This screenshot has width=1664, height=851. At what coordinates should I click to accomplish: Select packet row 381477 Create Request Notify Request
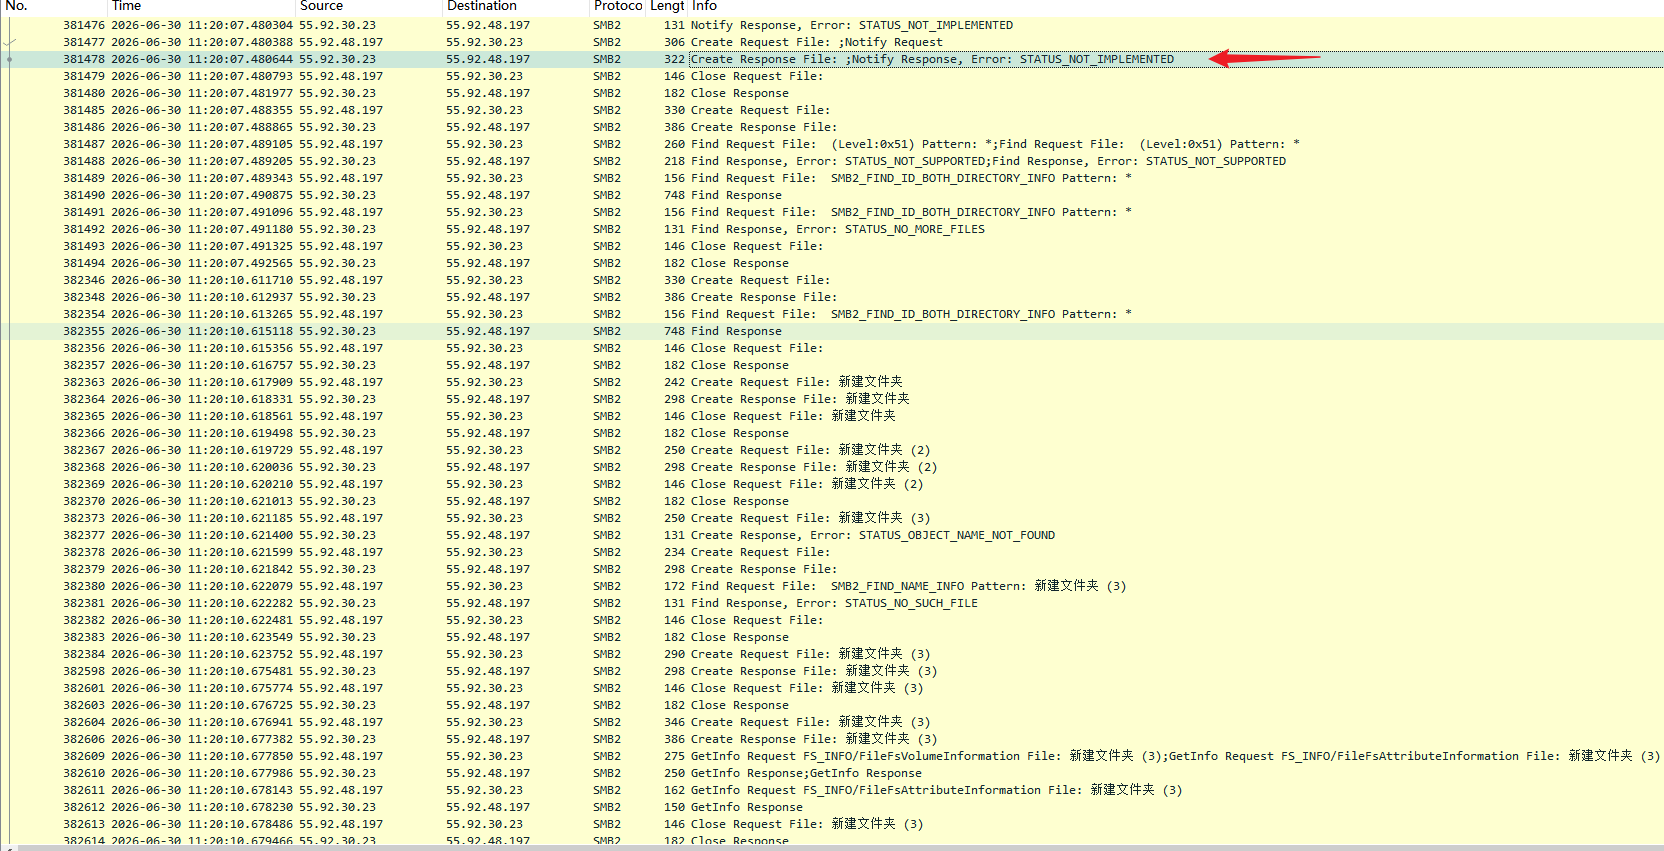[x=832, y=42]
